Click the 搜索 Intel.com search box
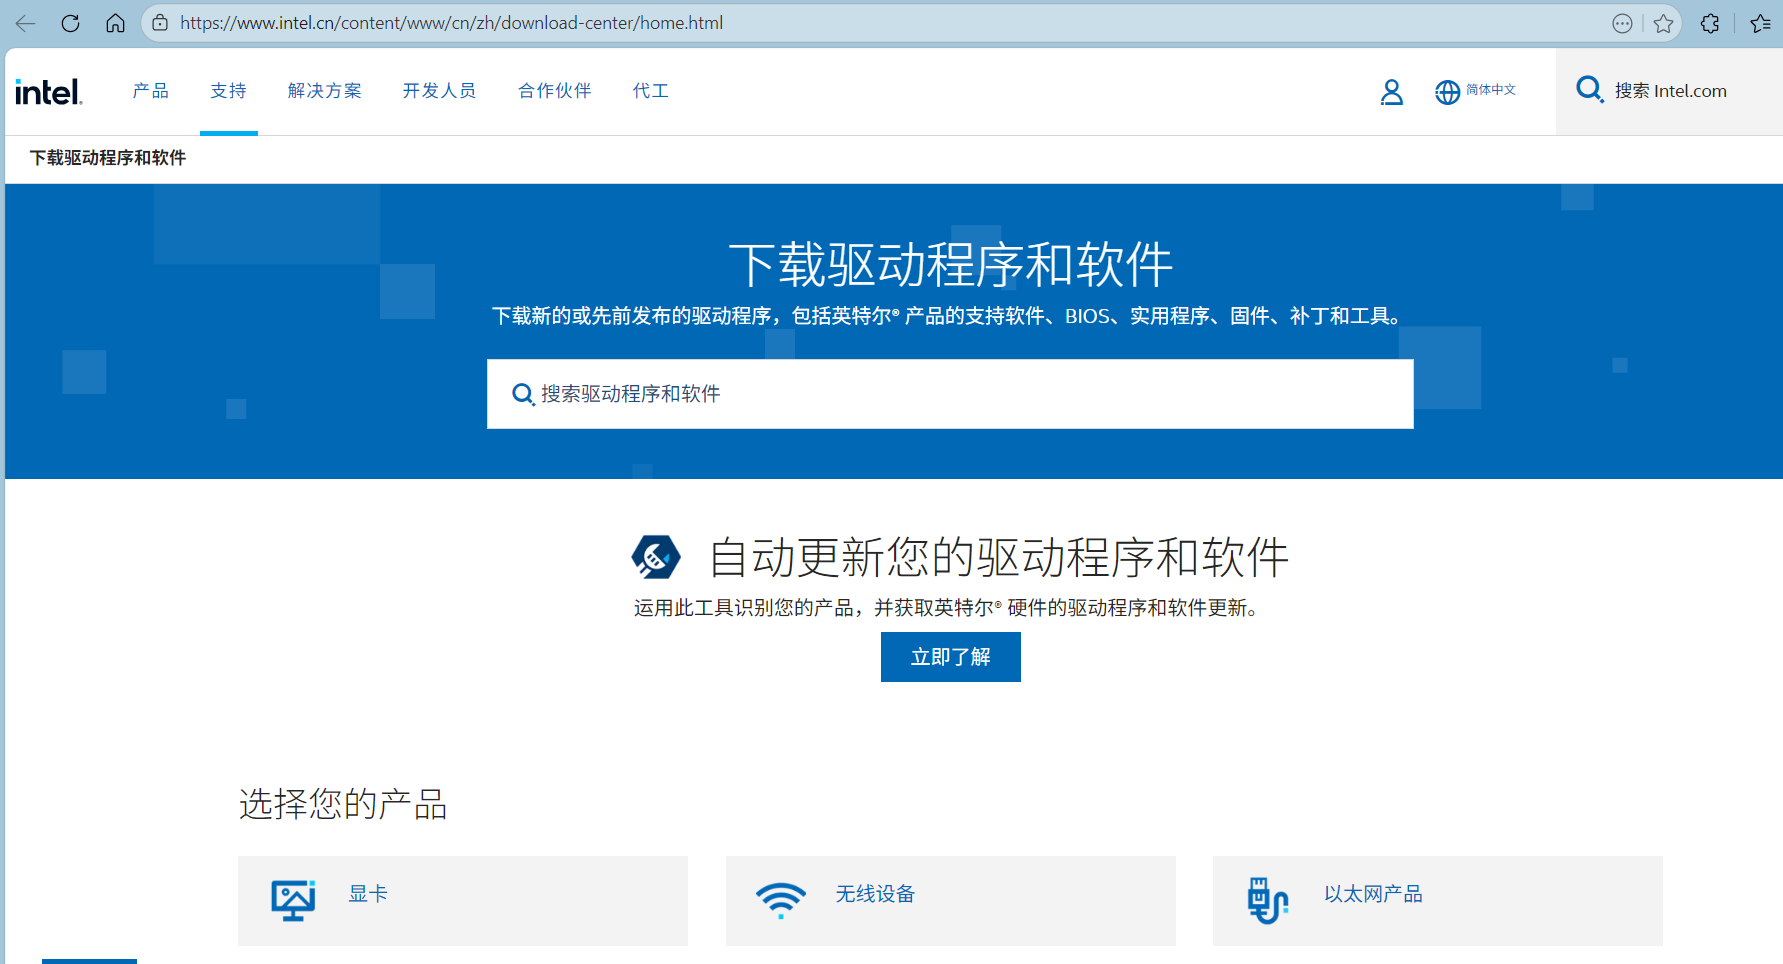The image size is (1783, 964). 1670,91
